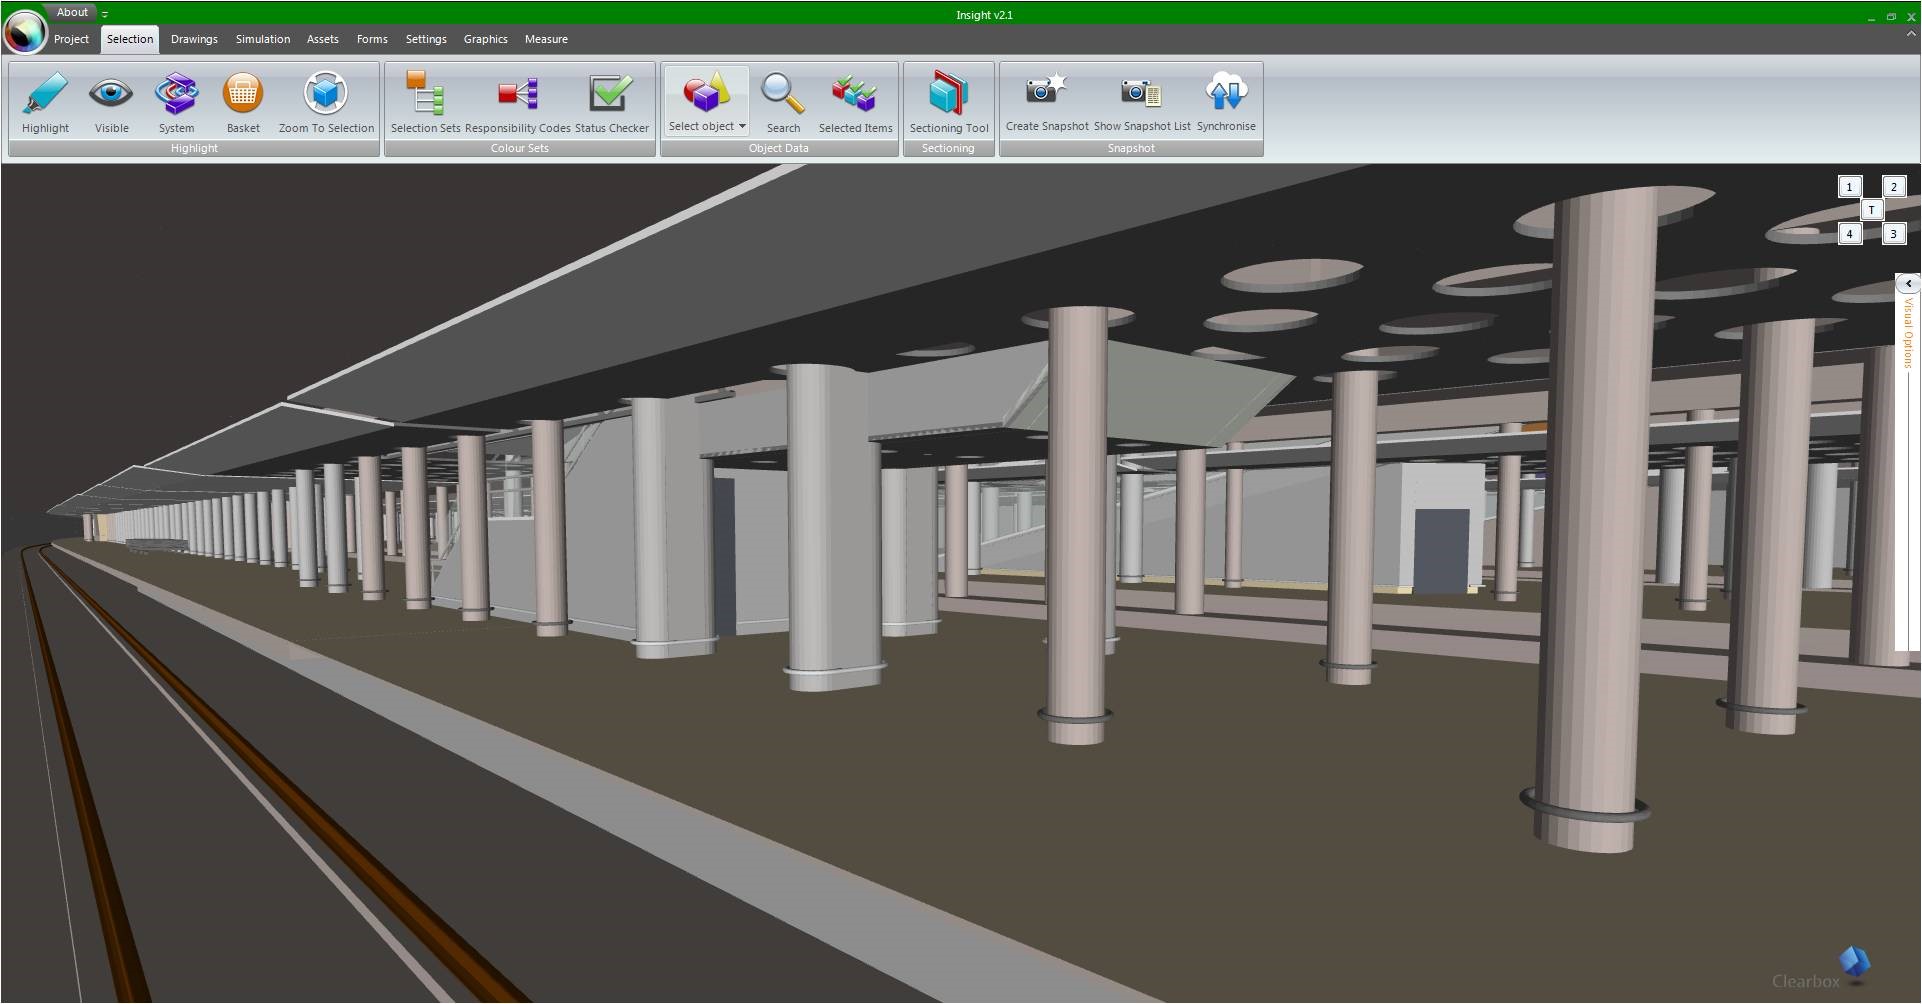Expand the Visual Options side panel

(x=1908, y=284)
